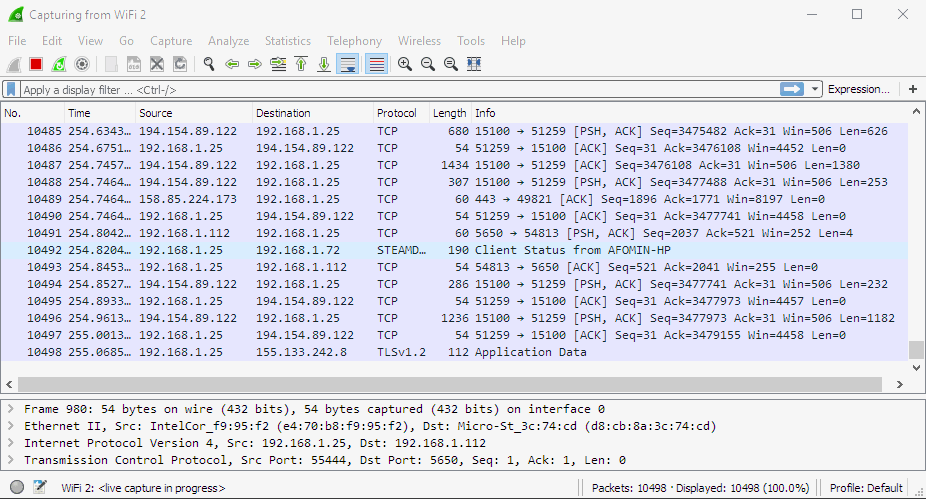
Task: Click the save capture file icon
Action: [134, 64]
